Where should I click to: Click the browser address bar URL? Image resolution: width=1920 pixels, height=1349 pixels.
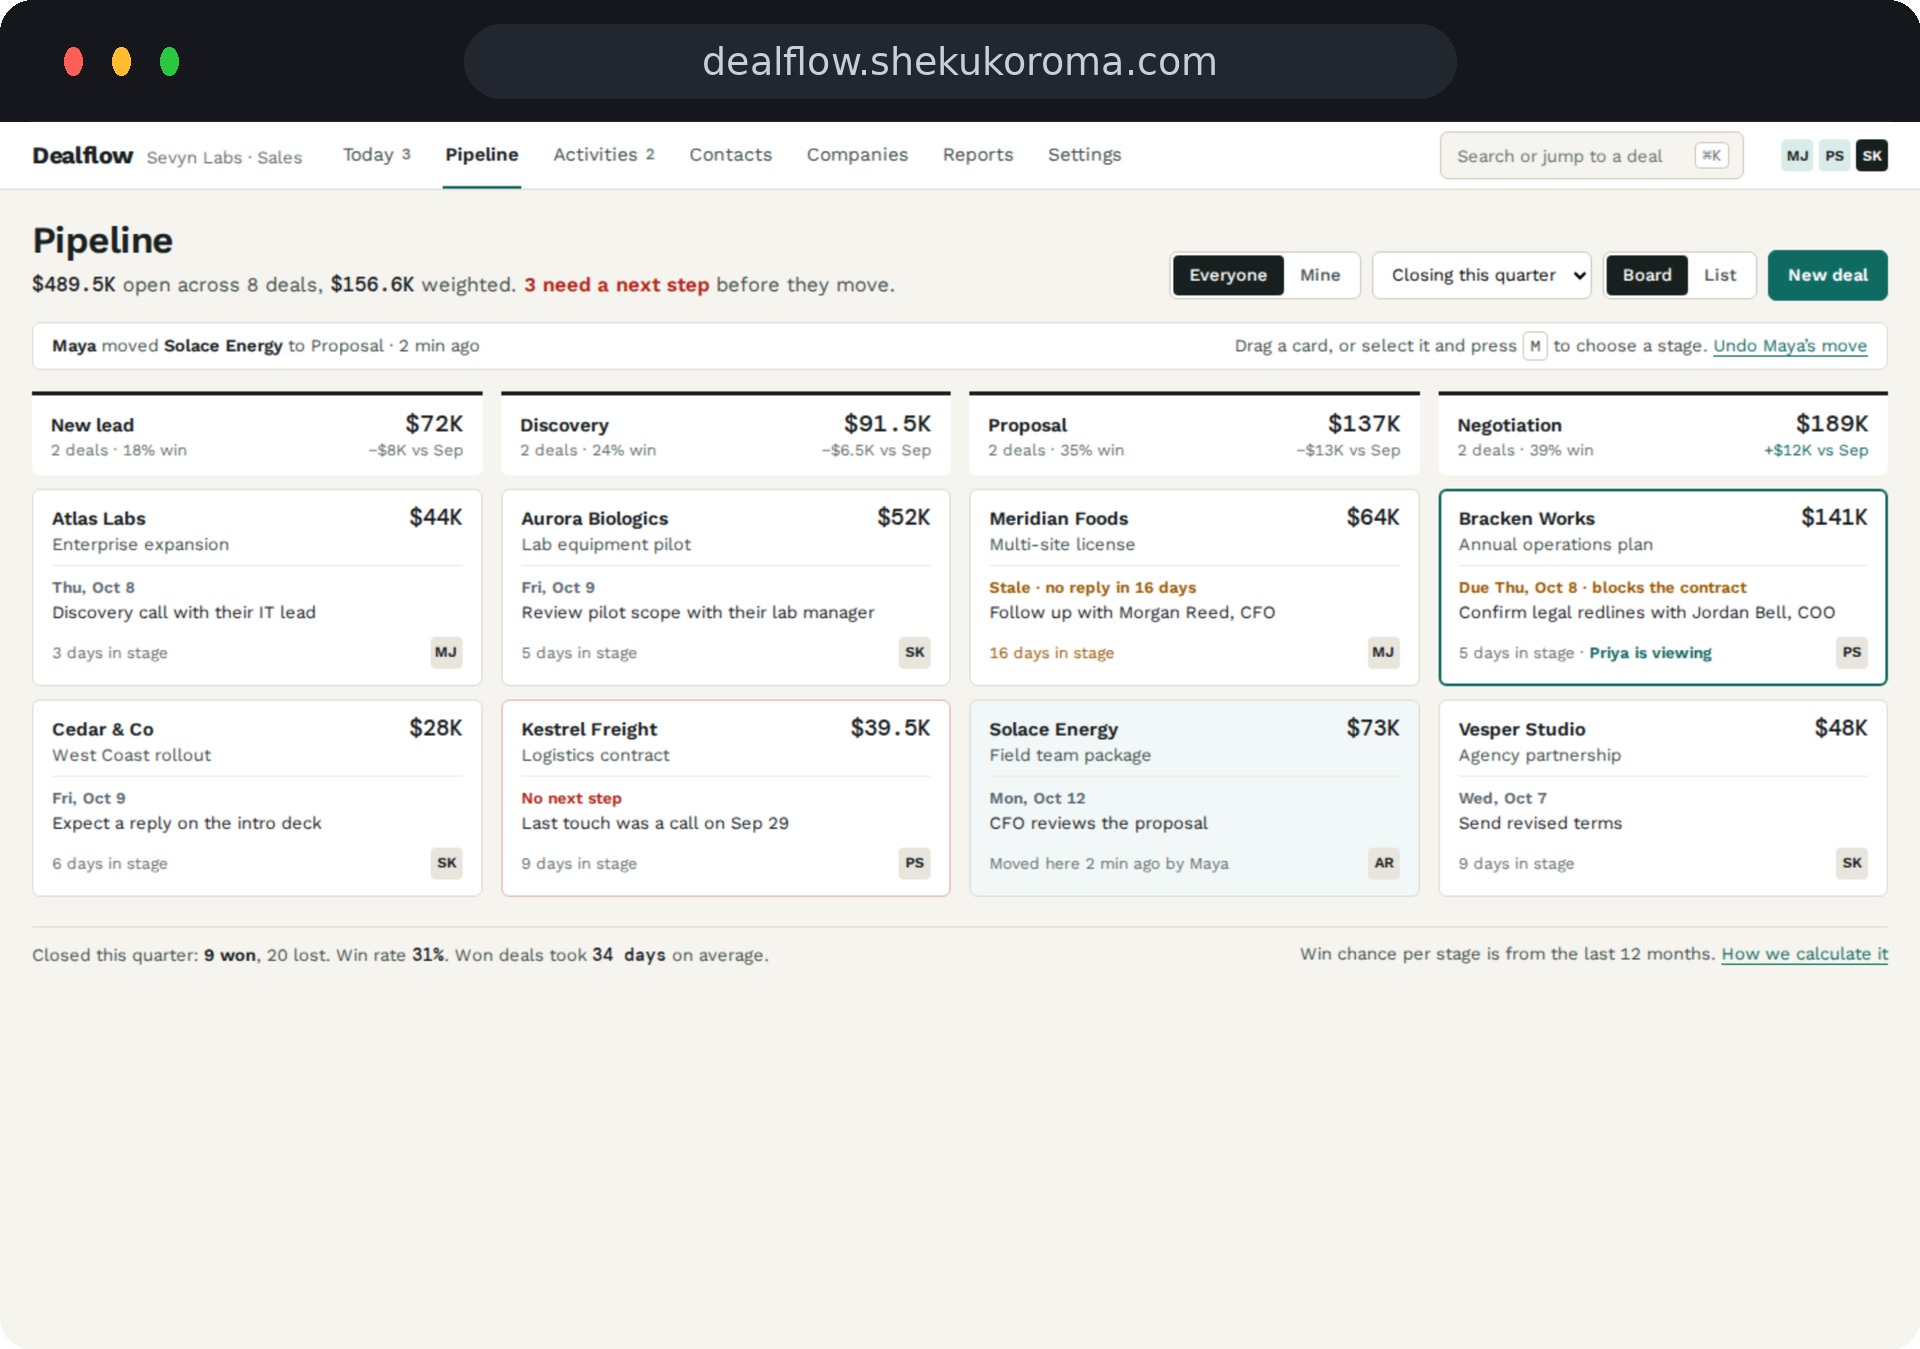959,62
